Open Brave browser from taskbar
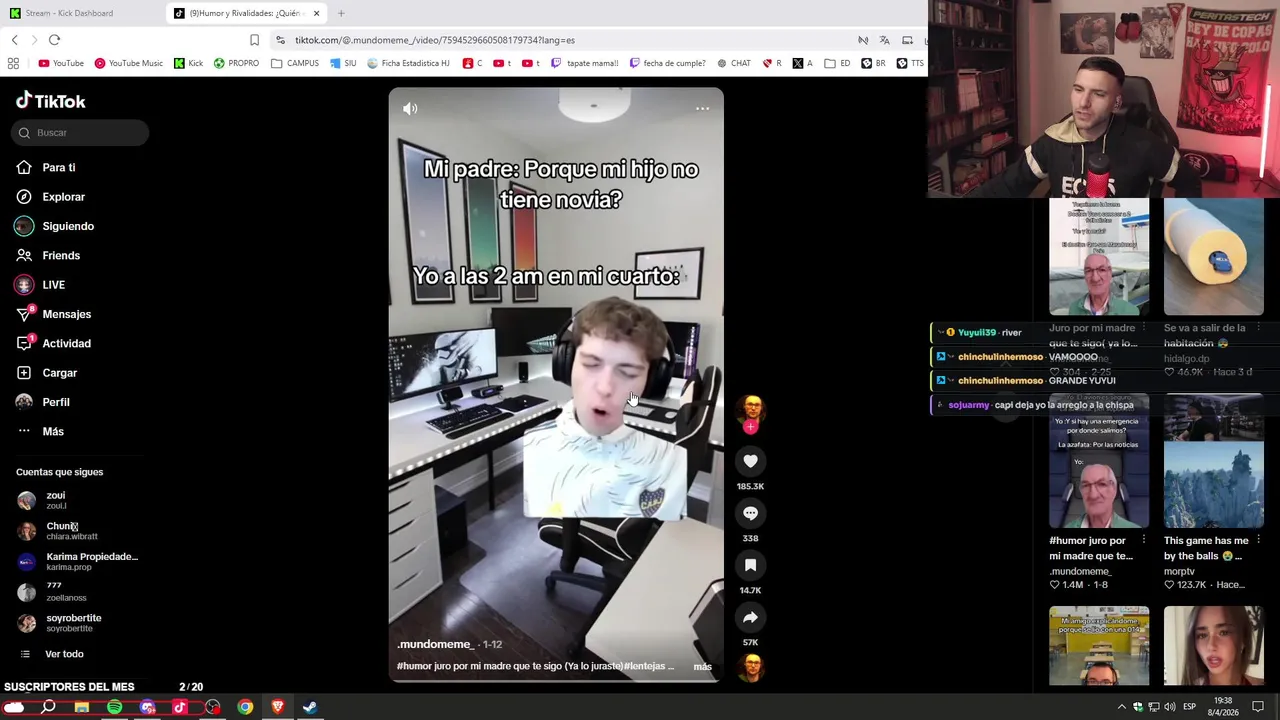Viewport: 1280px width, 720px height. click(x=278, y=707)
